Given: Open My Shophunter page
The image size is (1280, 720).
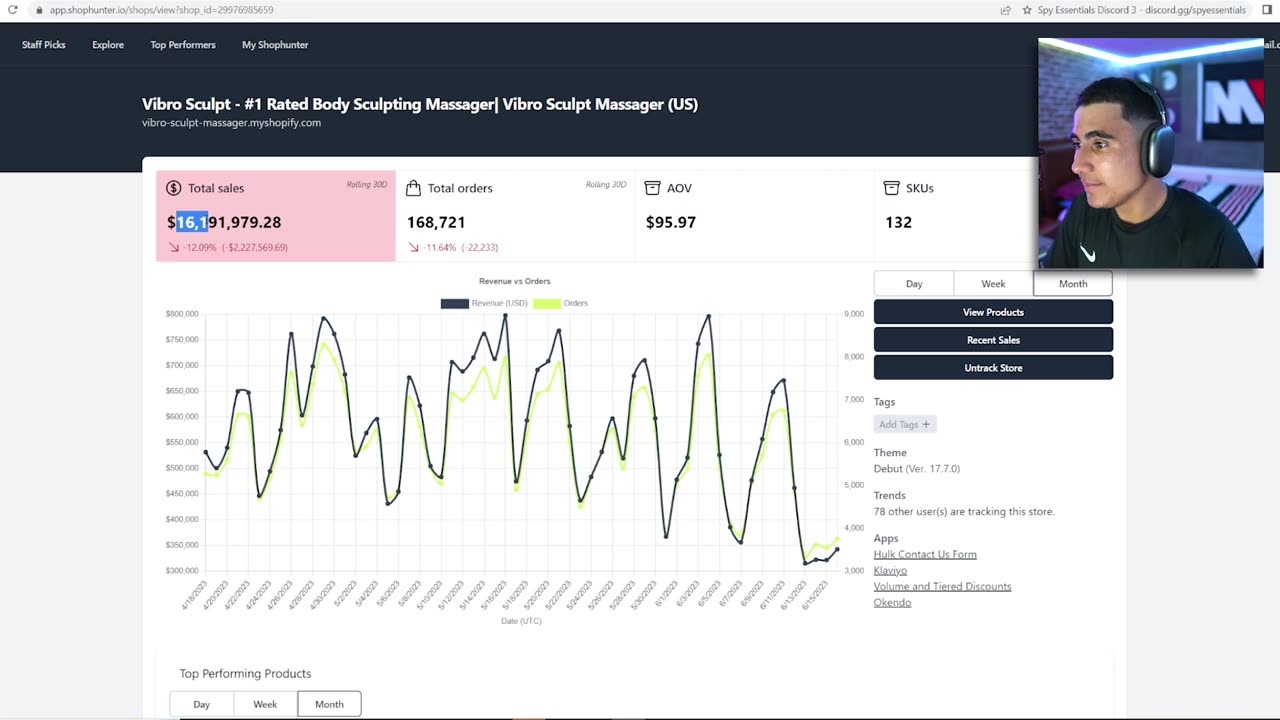Looking at the screenshot, I should pyautogui.click(x=275, y=45).
